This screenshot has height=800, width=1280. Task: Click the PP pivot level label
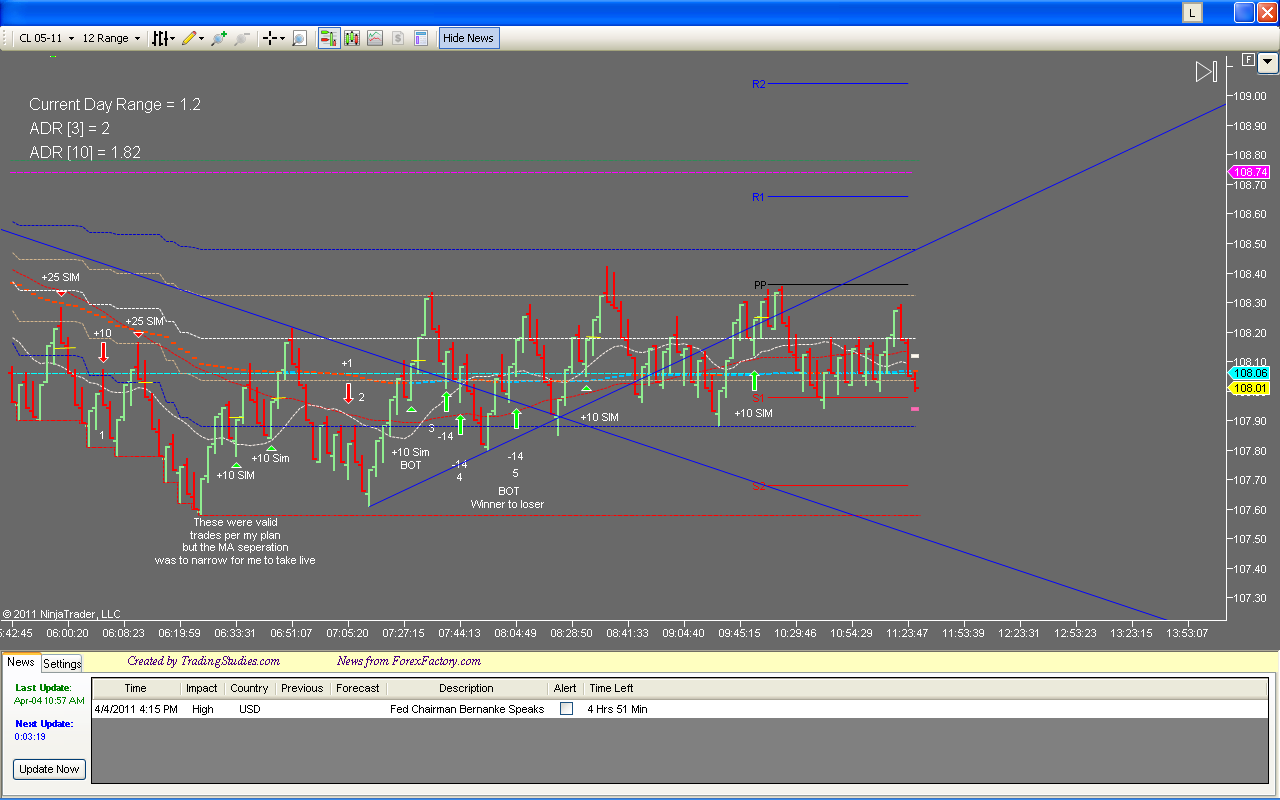760,285
